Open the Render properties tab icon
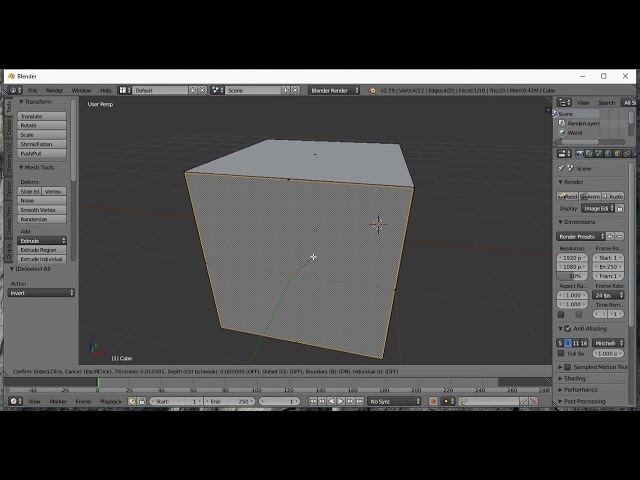This screenshot has width=640, height=480. [580, 153]
